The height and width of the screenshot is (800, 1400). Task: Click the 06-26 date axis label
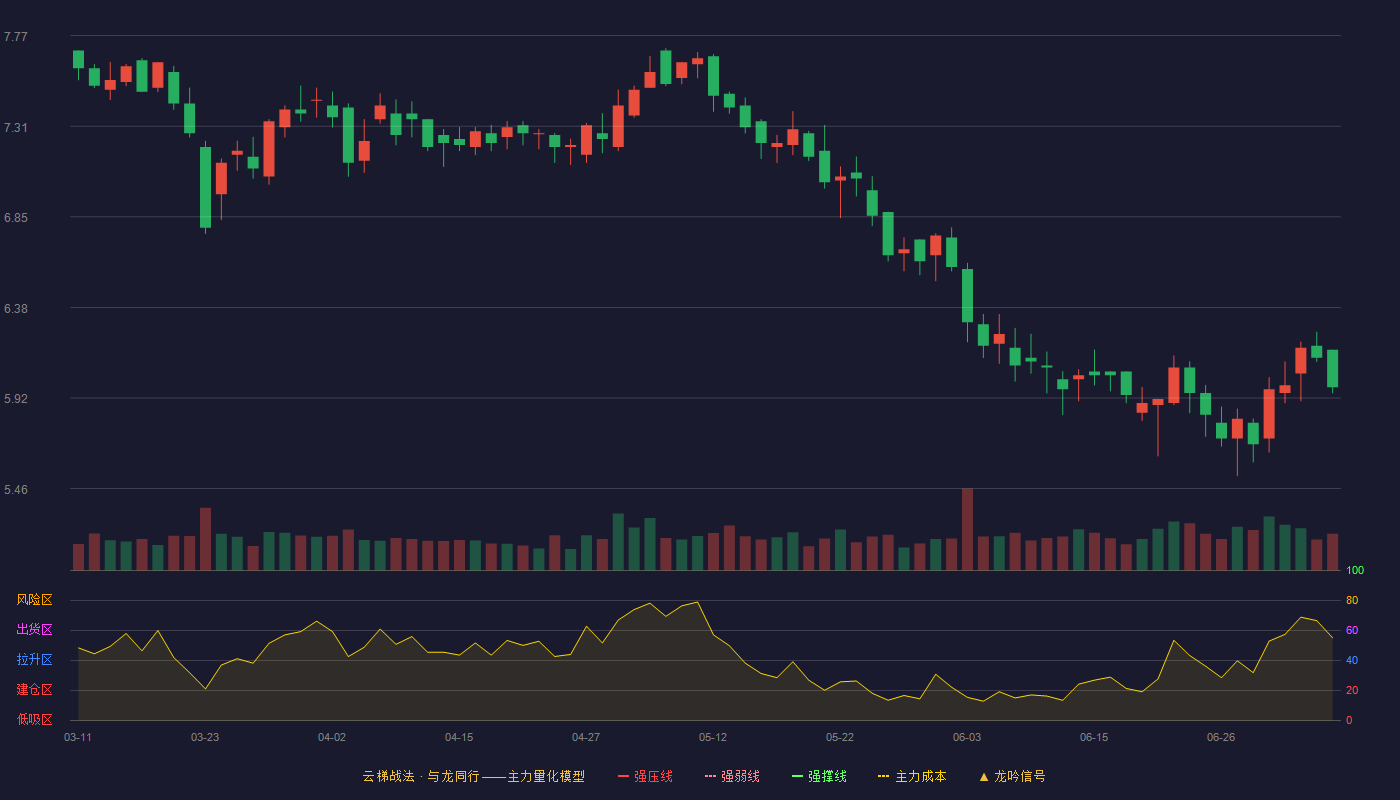coord(1221,737)
